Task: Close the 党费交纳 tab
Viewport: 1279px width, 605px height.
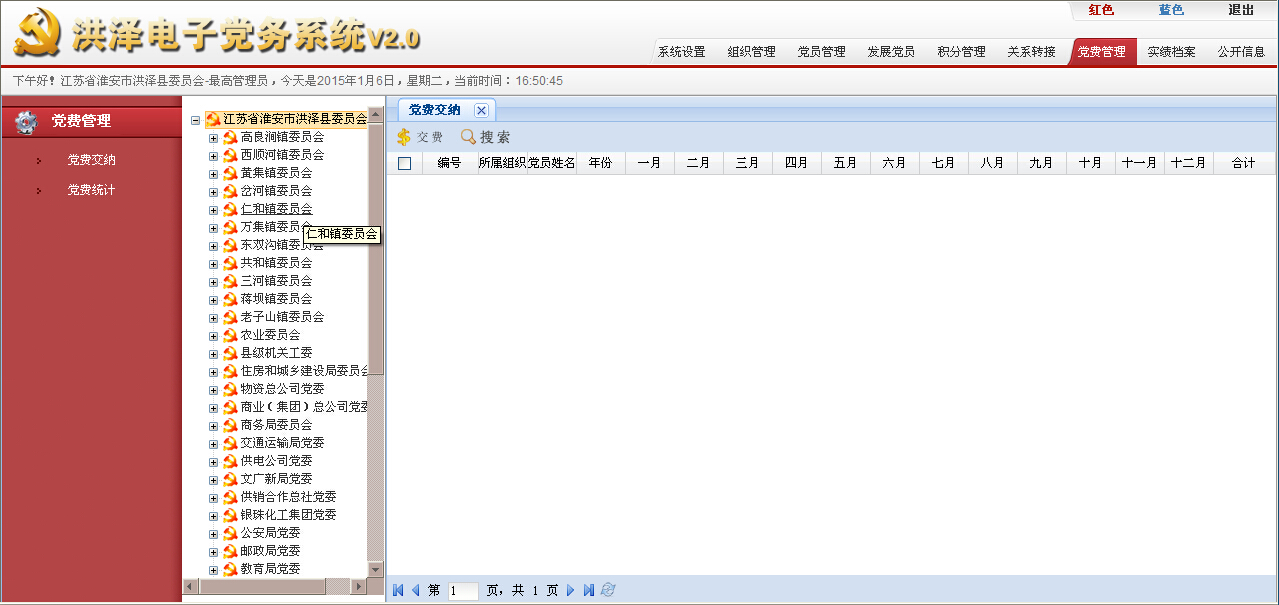Action: click(x=481, y=110)
